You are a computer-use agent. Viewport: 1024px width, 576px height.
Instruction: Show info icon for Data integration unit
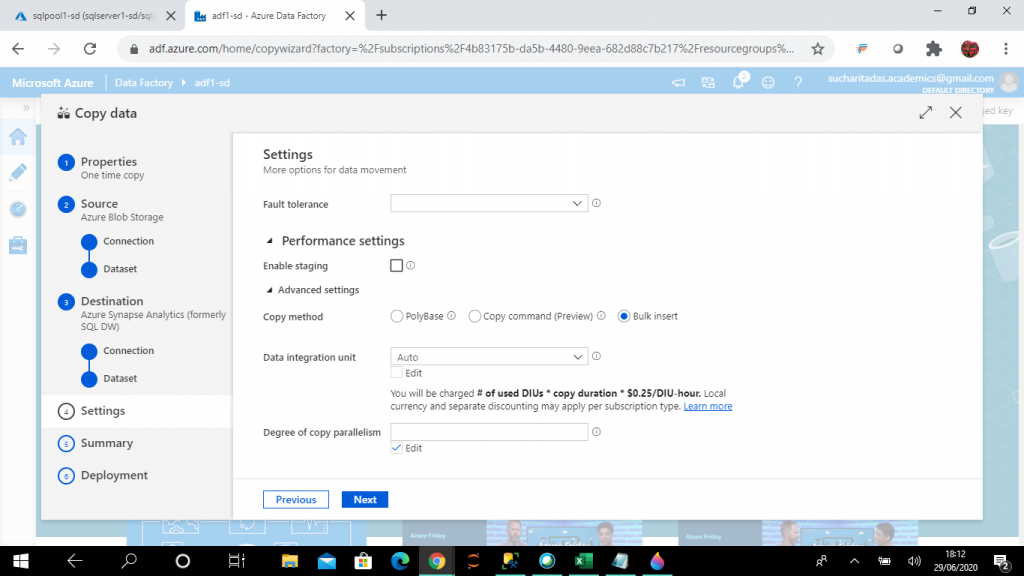pos(596,356)
